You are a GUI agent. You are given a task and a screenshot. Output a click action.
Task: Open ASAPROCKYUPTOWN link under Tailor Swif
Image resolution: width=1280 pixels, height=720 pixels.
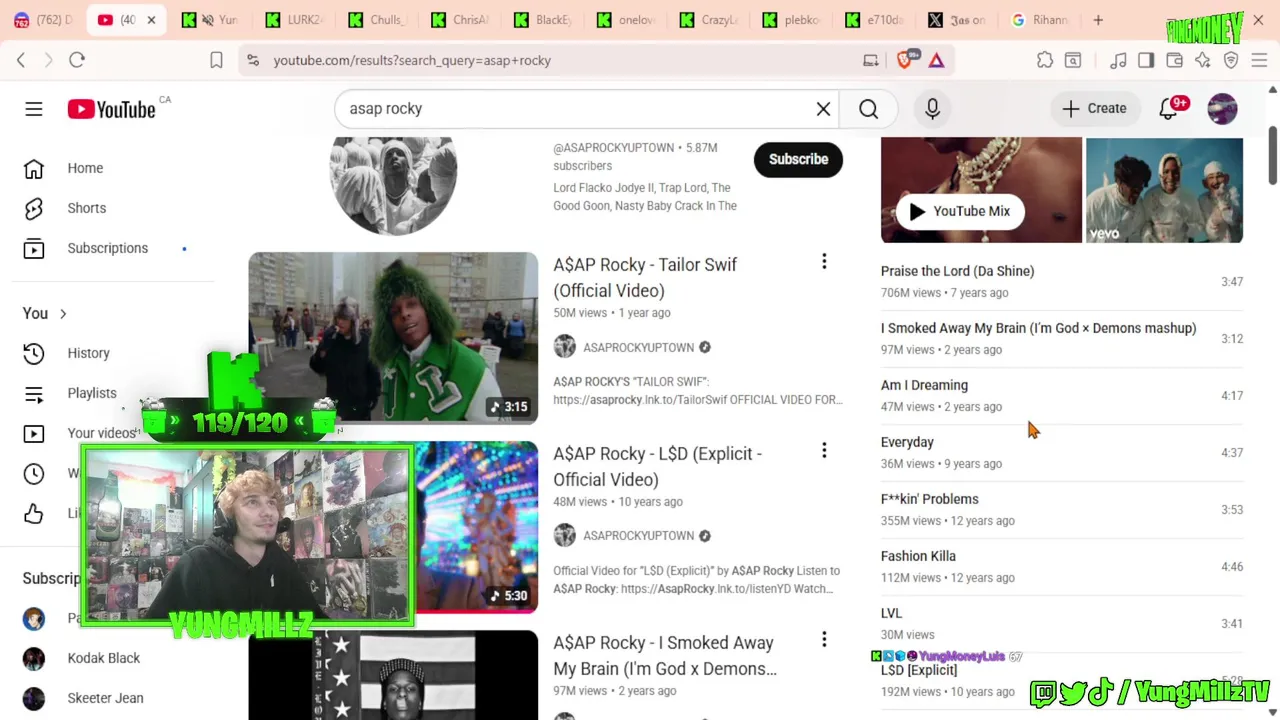coord(638,347)
